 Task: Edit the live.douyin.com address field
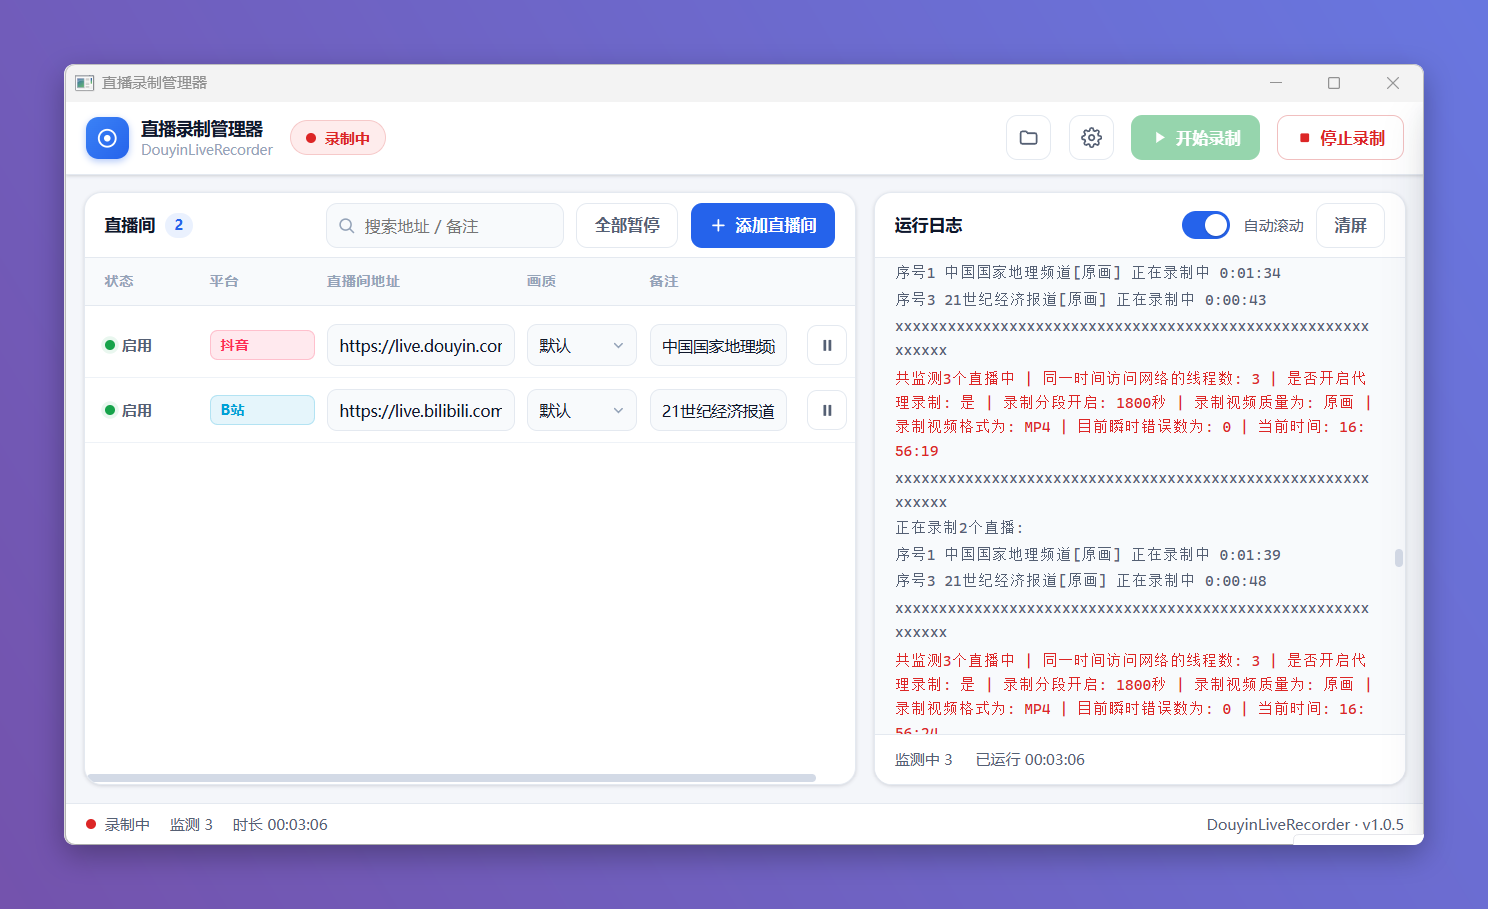point(421,345)
